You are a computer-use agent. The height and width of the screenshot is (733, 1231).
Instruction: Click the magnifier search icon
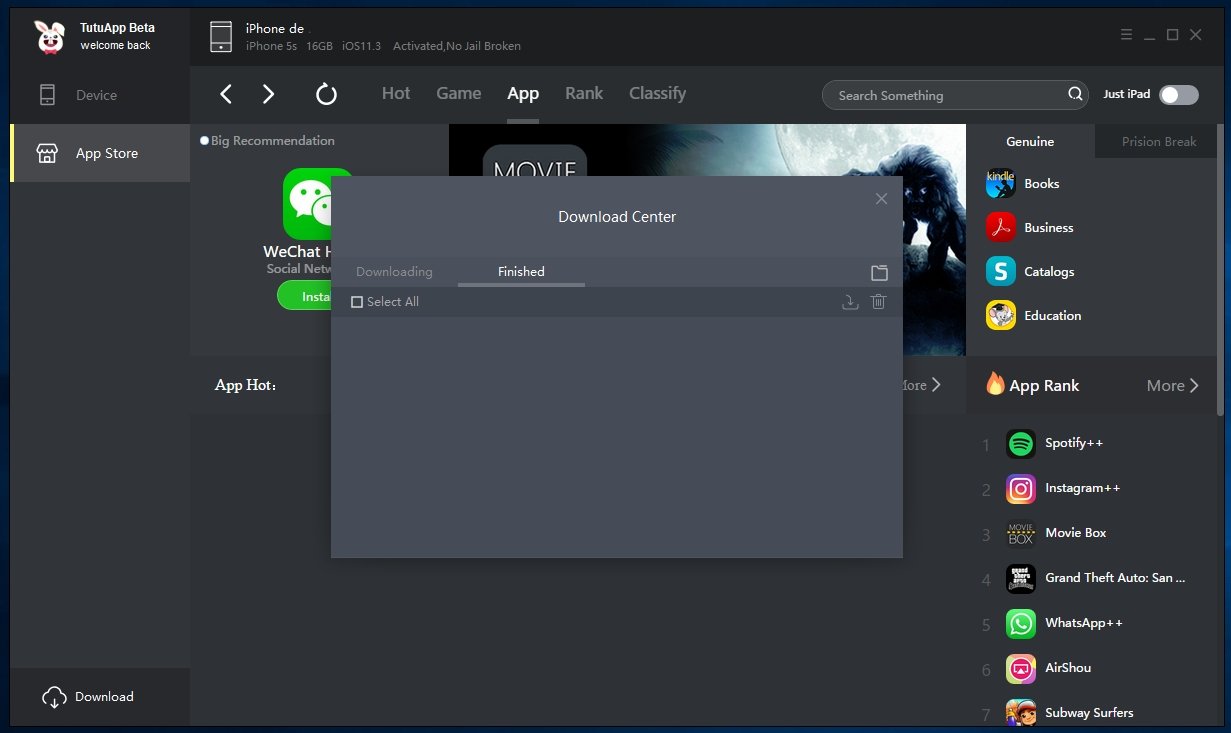tap(1075, 94)
